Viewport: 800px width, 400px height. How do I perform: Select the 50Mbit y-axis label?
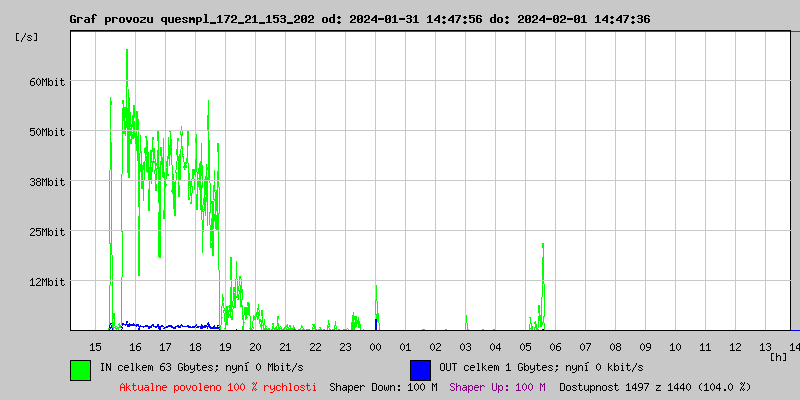(47, 132)
